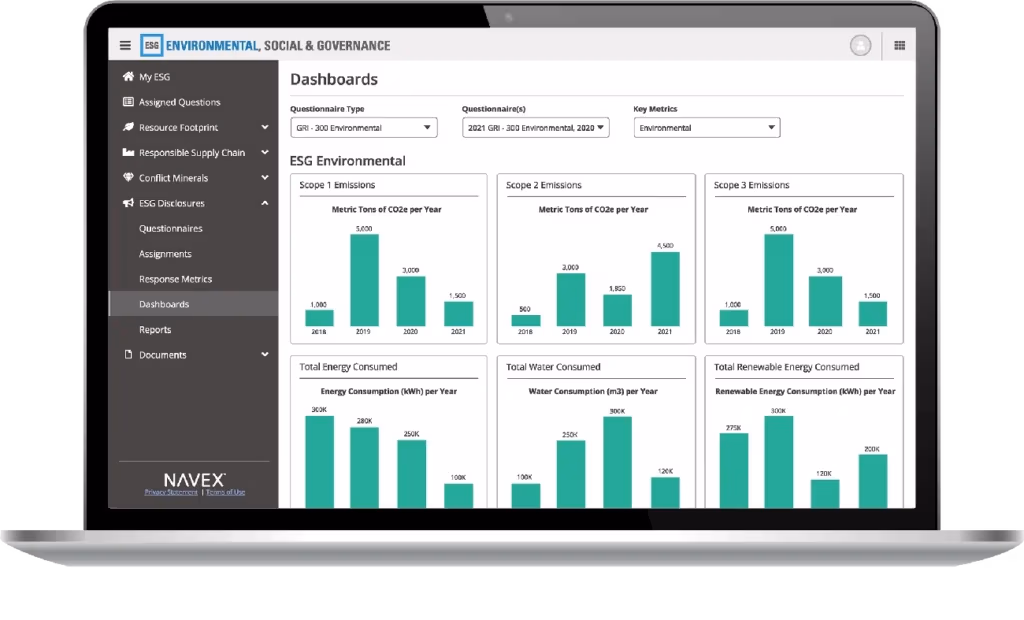Screen dimensions: 1024x620
Task: Click Total Energy Consumed 300K bar
Action: click(319, 462)
